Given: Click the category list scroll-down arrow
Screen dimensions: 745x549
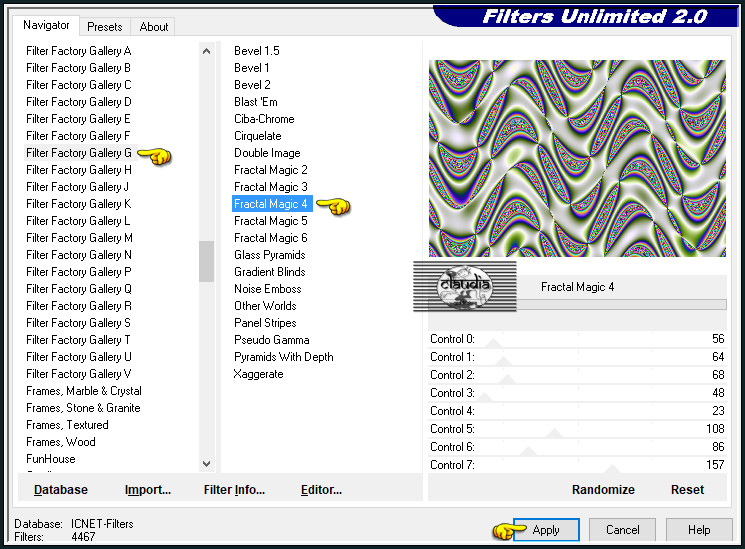Looking at the screenshot, I should pyautogui.click(x=206, y=464).
